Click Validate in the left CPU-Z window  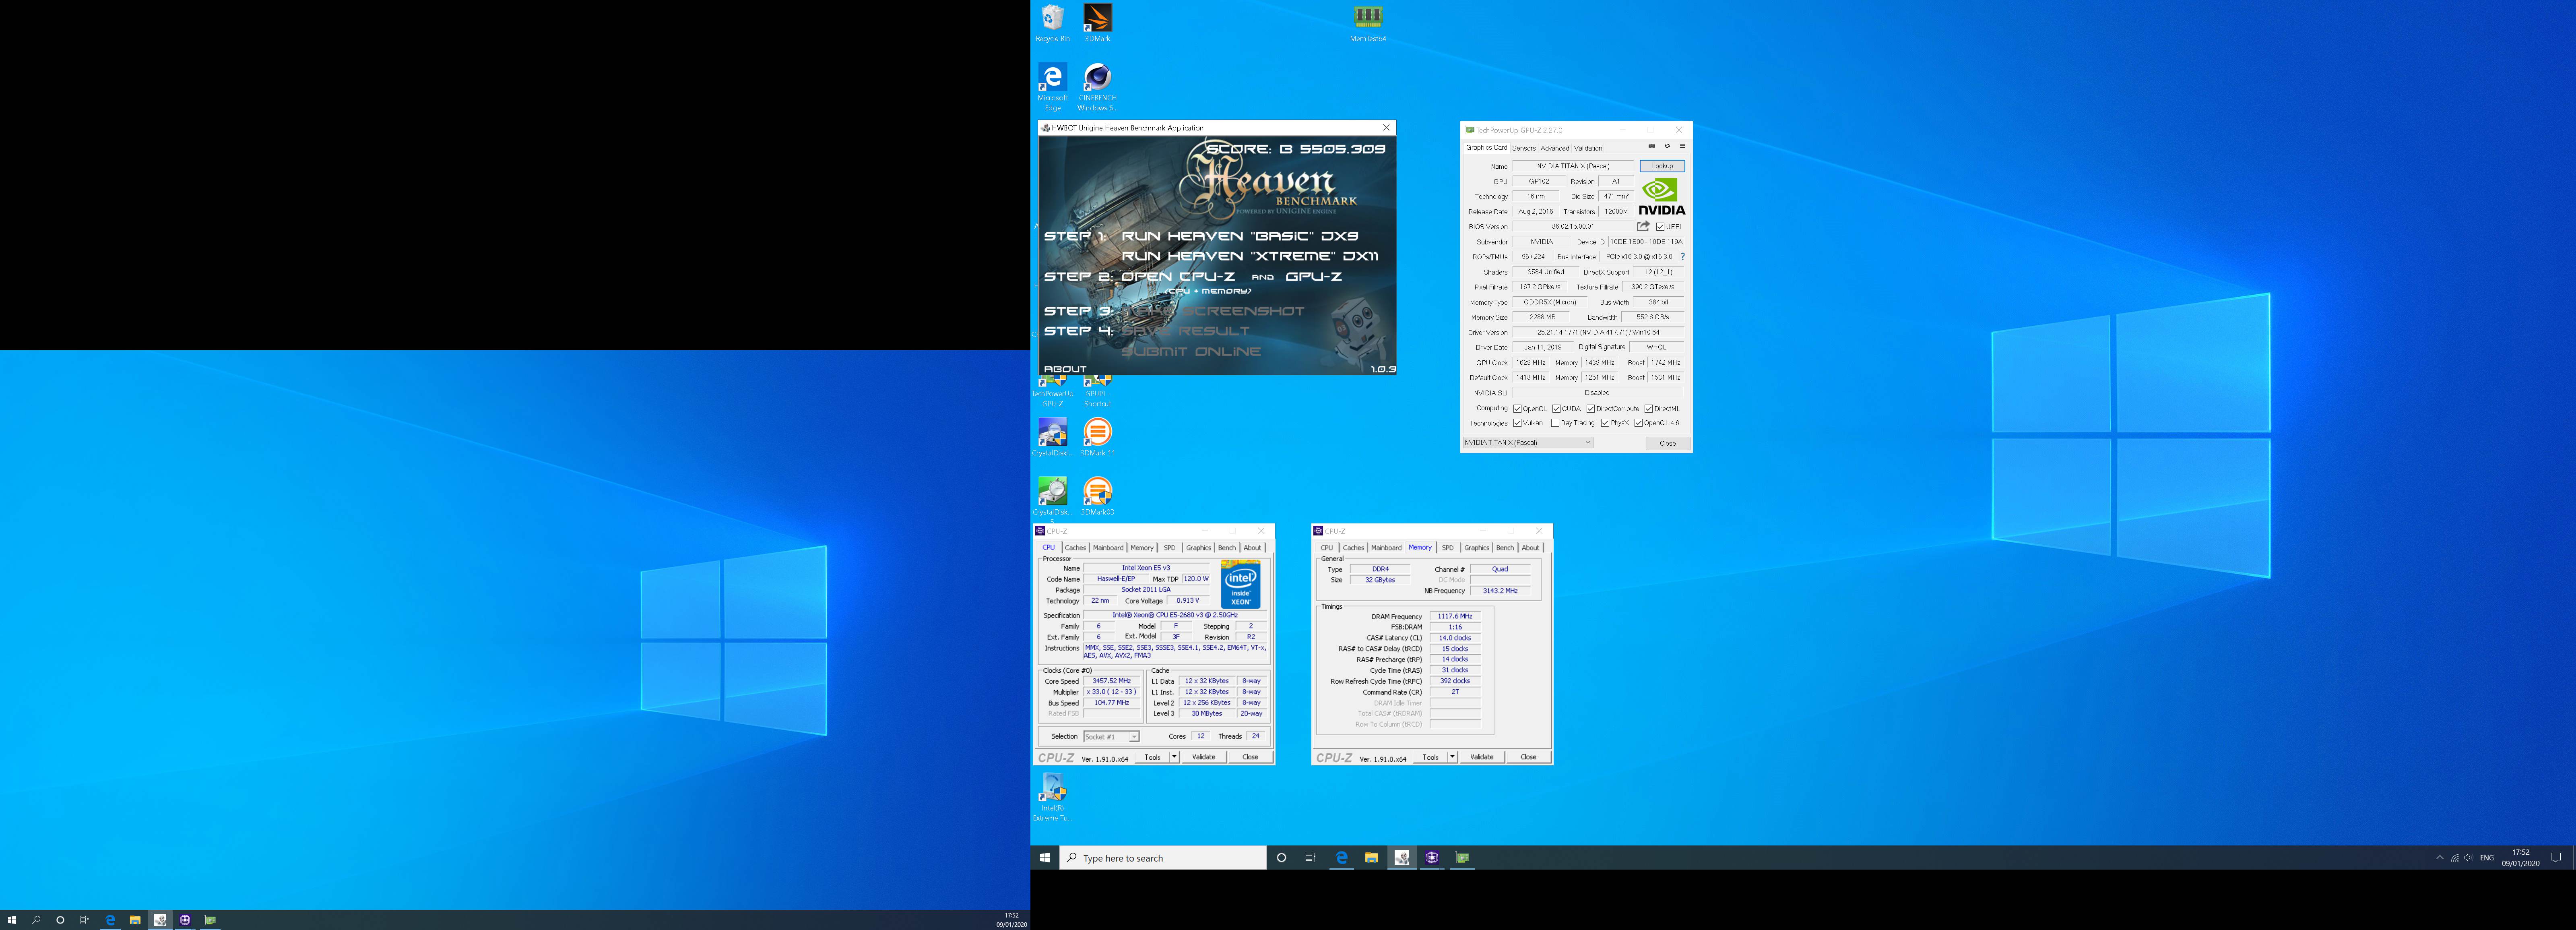click(x=1203, y=757)
